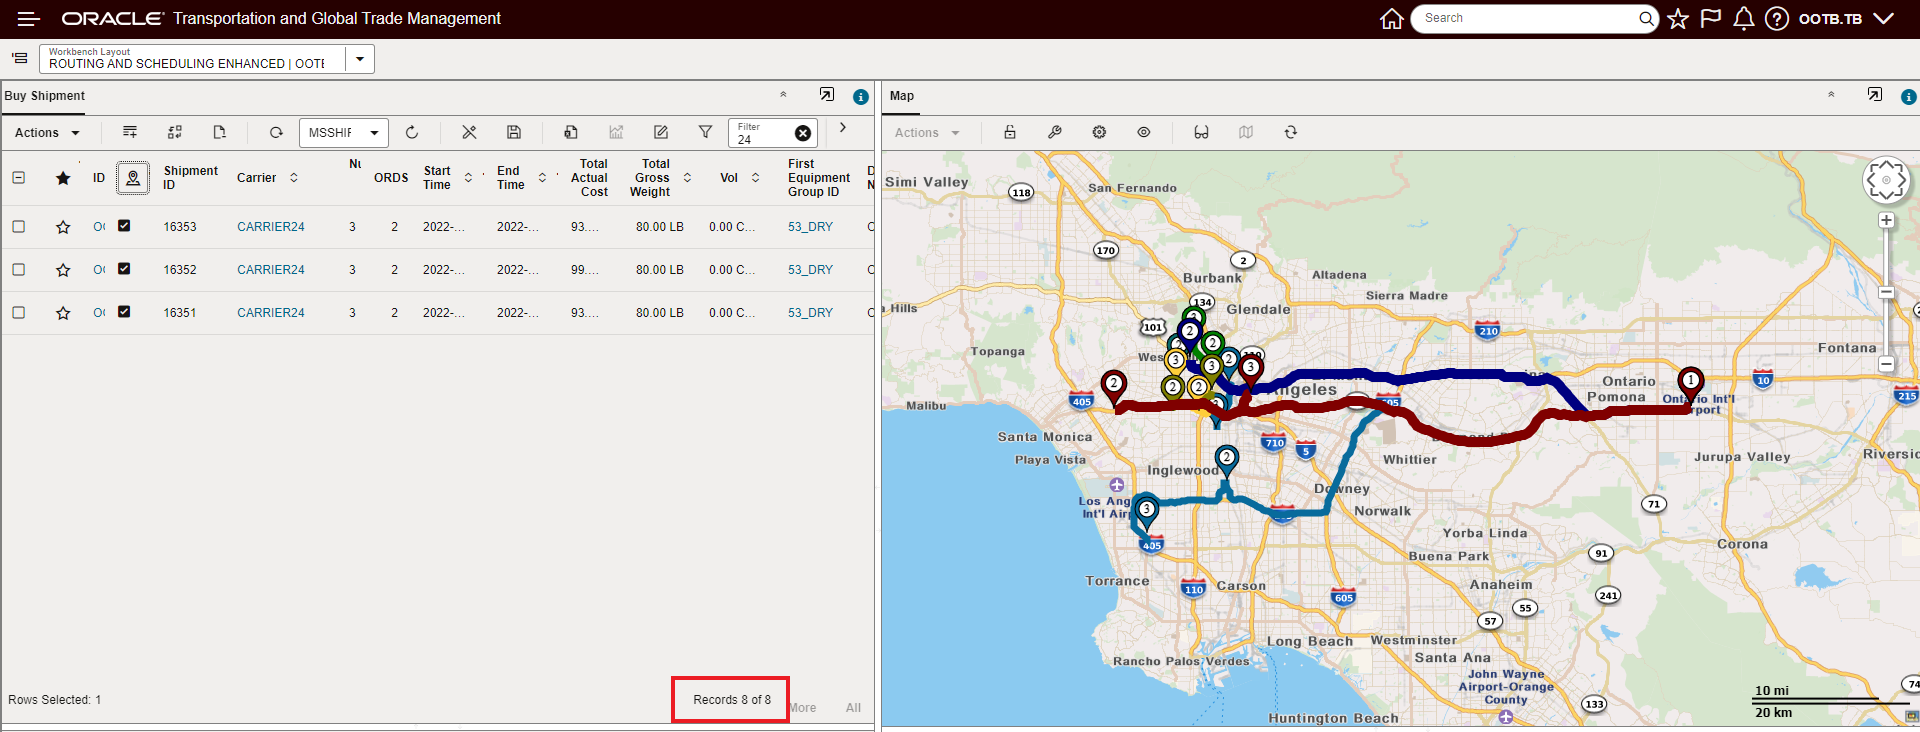Select the Map panel tab
The image size is (1920, 732).
coord(902,96)
